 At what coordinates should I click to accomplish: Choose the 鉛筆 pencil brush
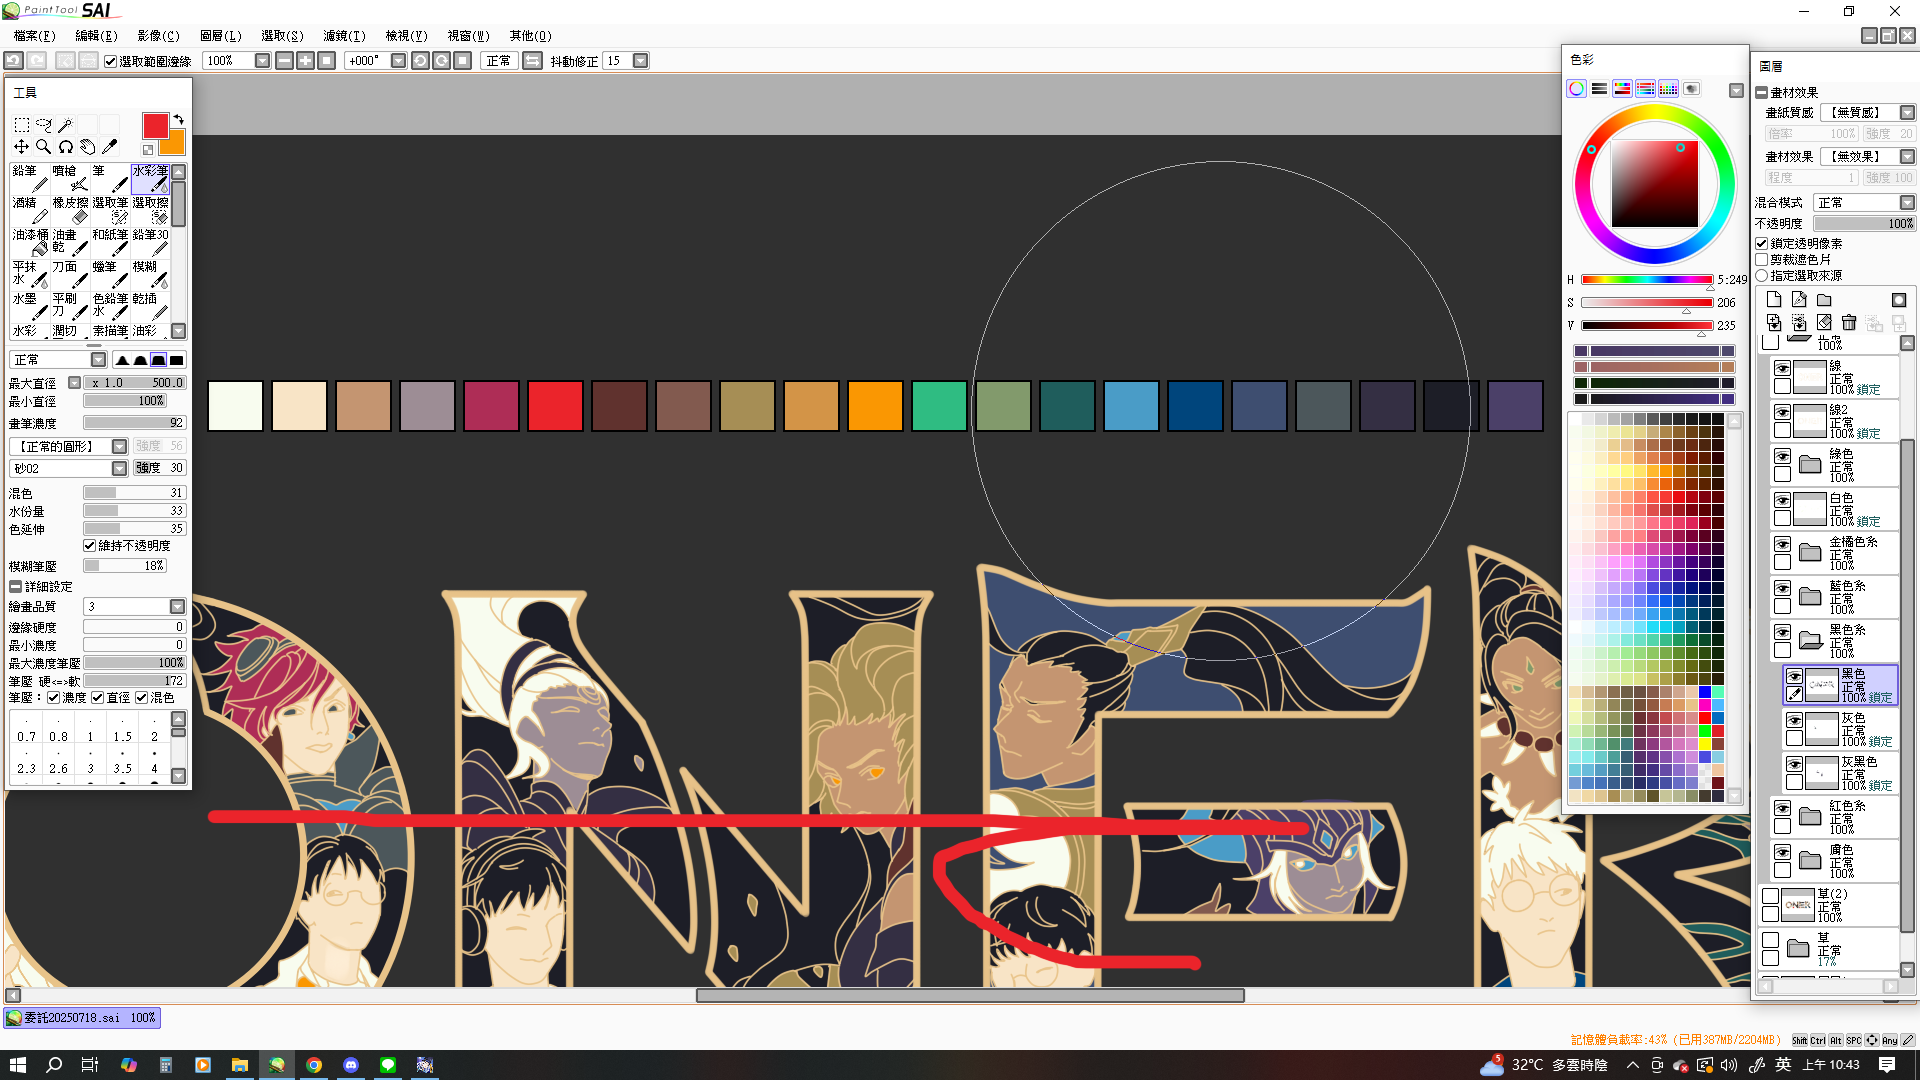point(30,178)
